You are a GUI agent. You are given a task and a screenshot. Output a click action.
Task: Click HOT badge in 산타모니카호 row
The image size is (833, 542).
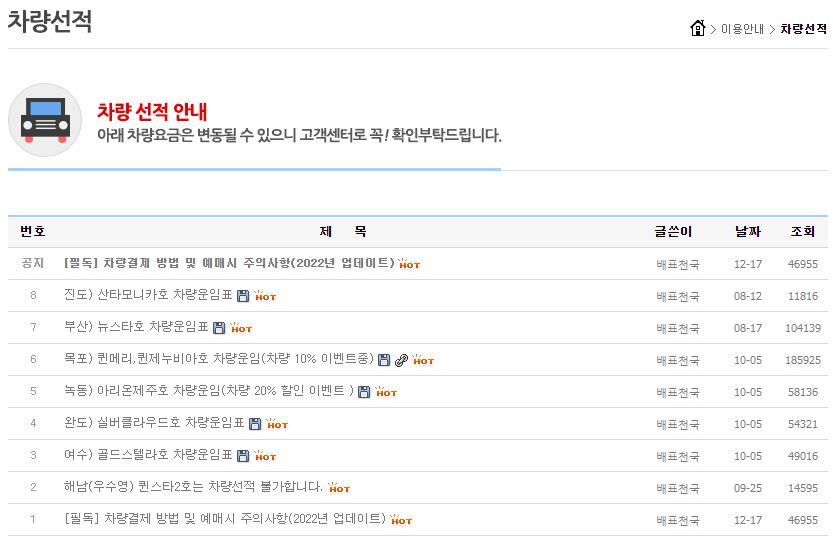[x=265, y=295]
